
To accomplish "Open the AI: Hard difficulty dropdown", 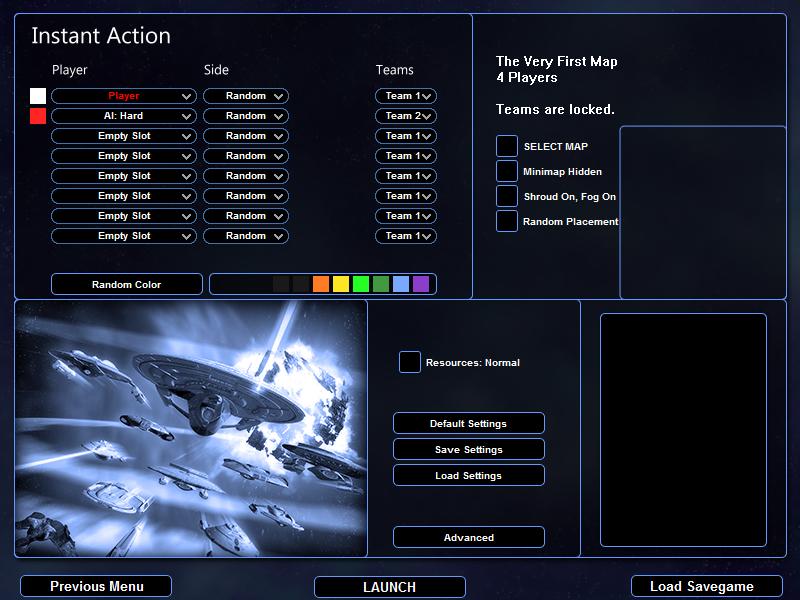I will 124,116.
